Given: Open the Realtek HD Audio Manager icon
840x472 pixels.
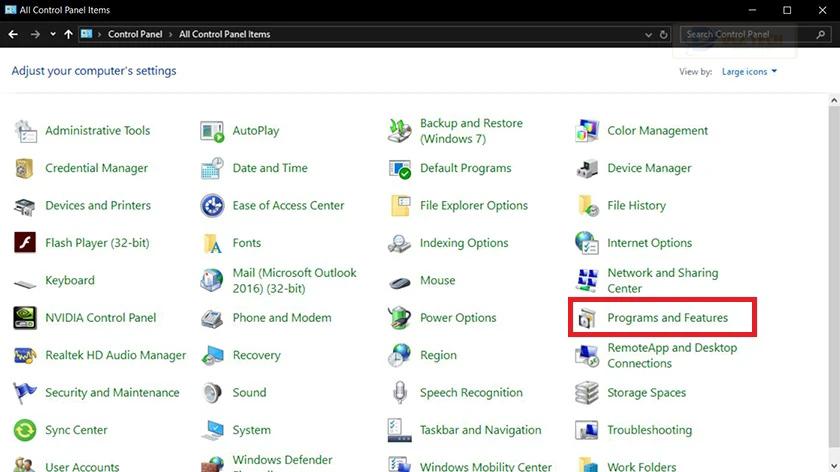Looking at the screenshot, I should tap(25, 355).
